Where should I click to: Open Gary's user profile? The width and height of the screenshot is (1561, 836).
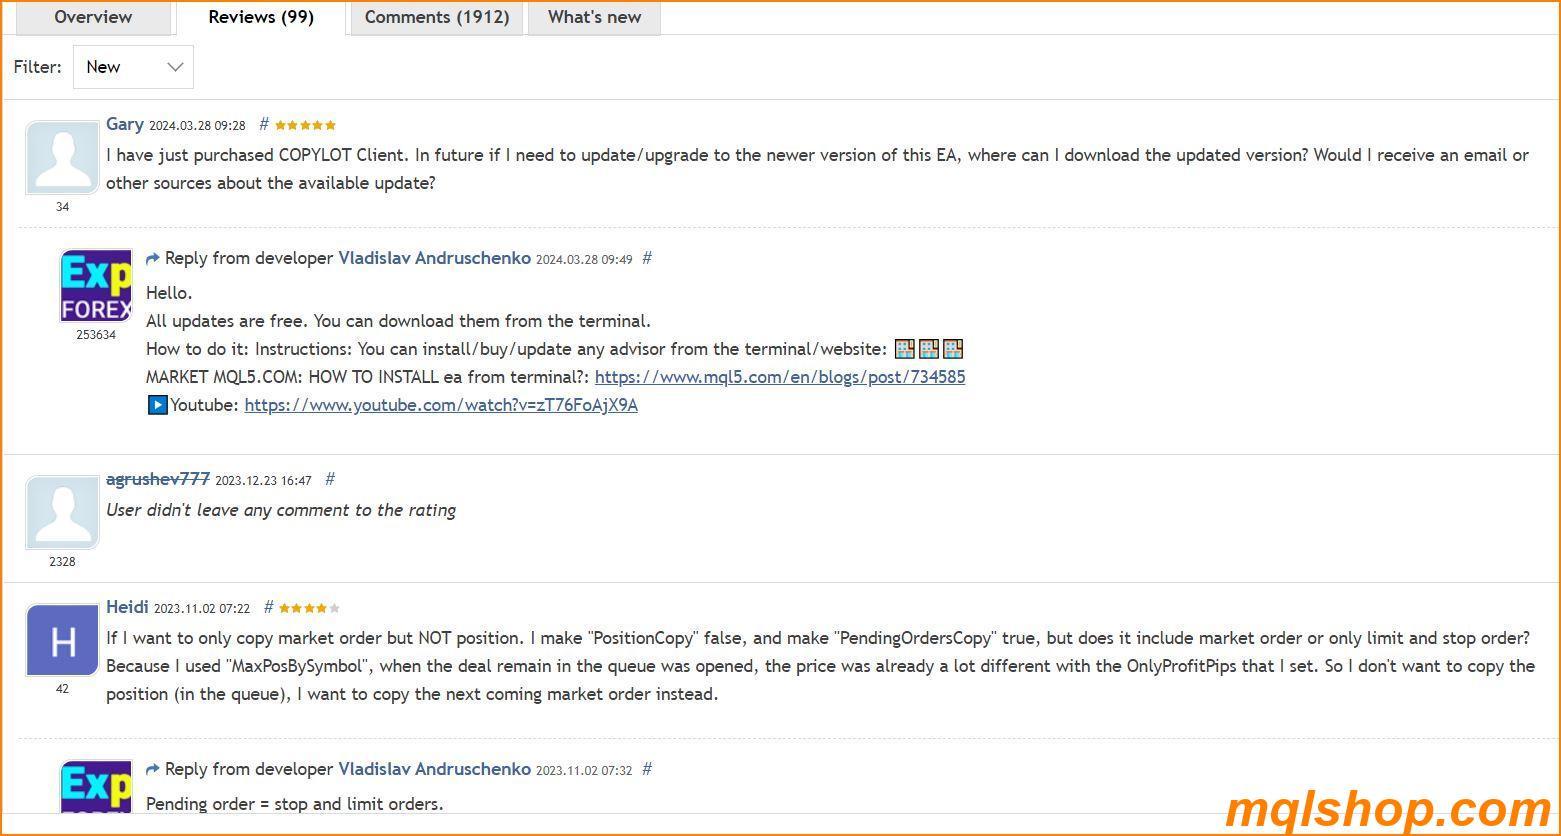124,124
